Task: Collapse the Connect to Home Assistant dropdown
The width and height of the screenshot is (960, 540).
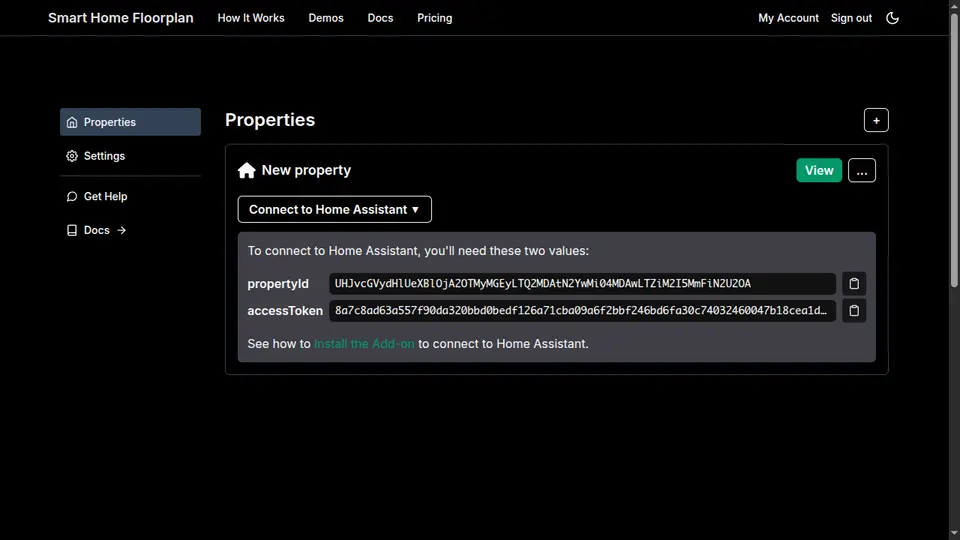Action: click(334, 209)
